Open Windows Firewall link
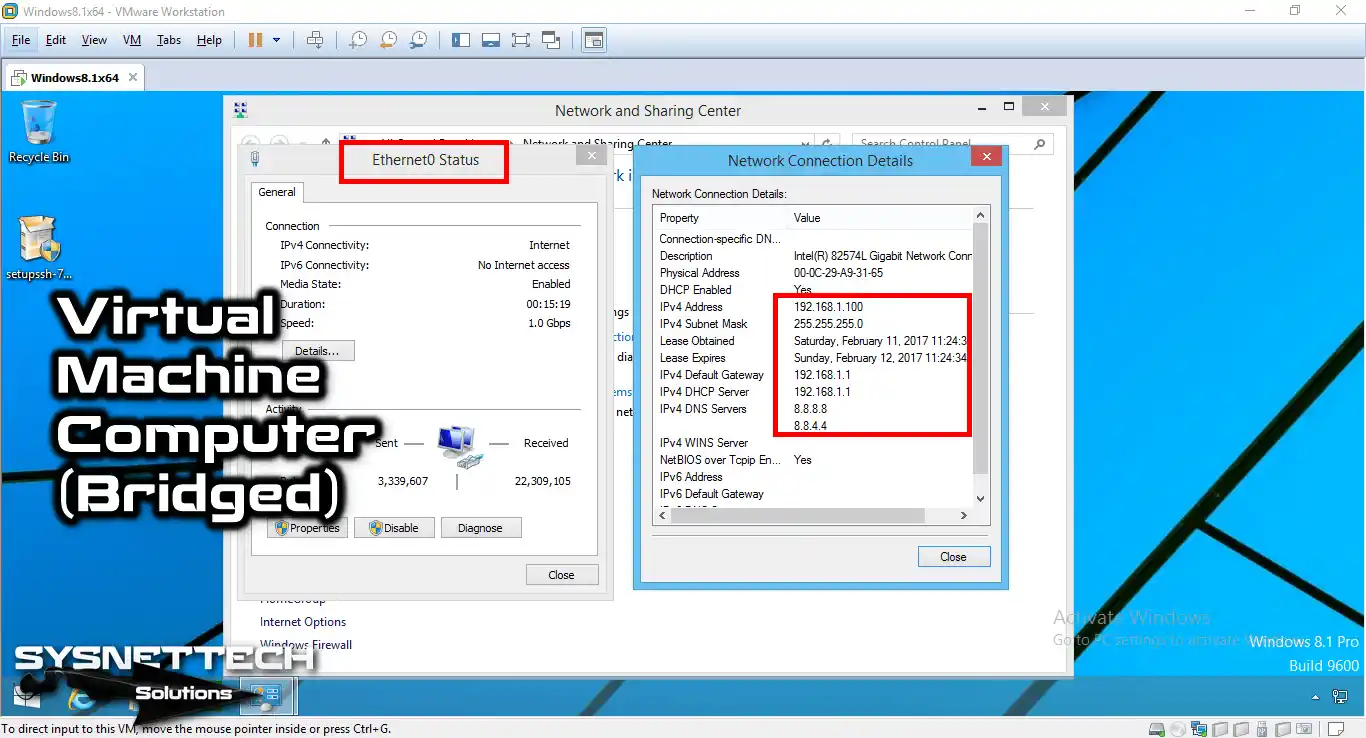The image size is (1366, 738). (x=306, y=645)
